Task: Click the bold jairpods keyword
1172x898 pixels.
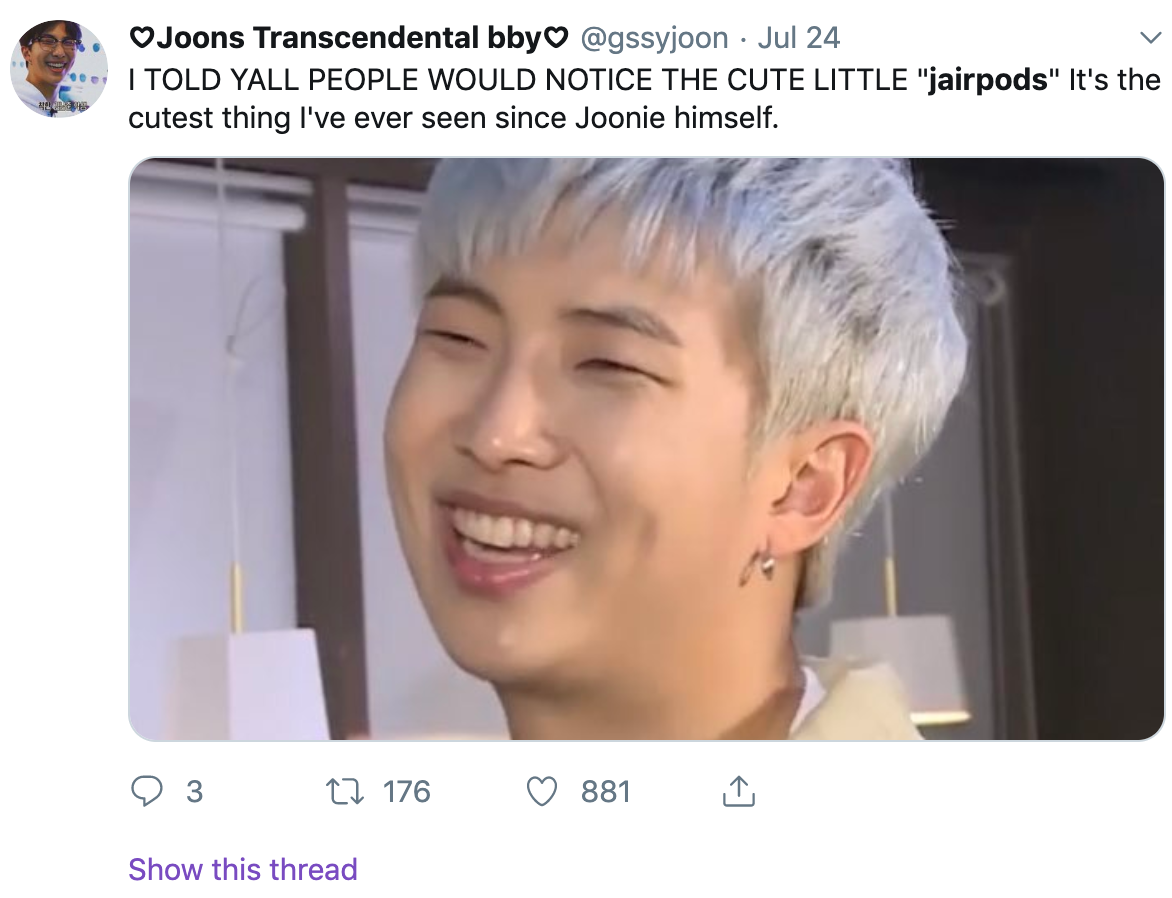Action: [987, 79]
